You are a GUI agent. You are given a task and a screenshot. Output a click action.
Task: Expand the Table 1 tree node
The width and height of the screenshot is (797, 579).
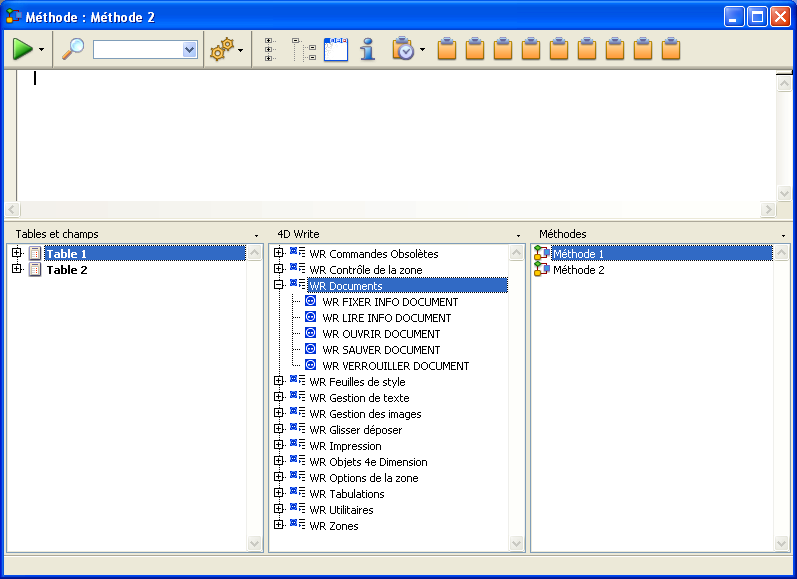tap(17, 254)
